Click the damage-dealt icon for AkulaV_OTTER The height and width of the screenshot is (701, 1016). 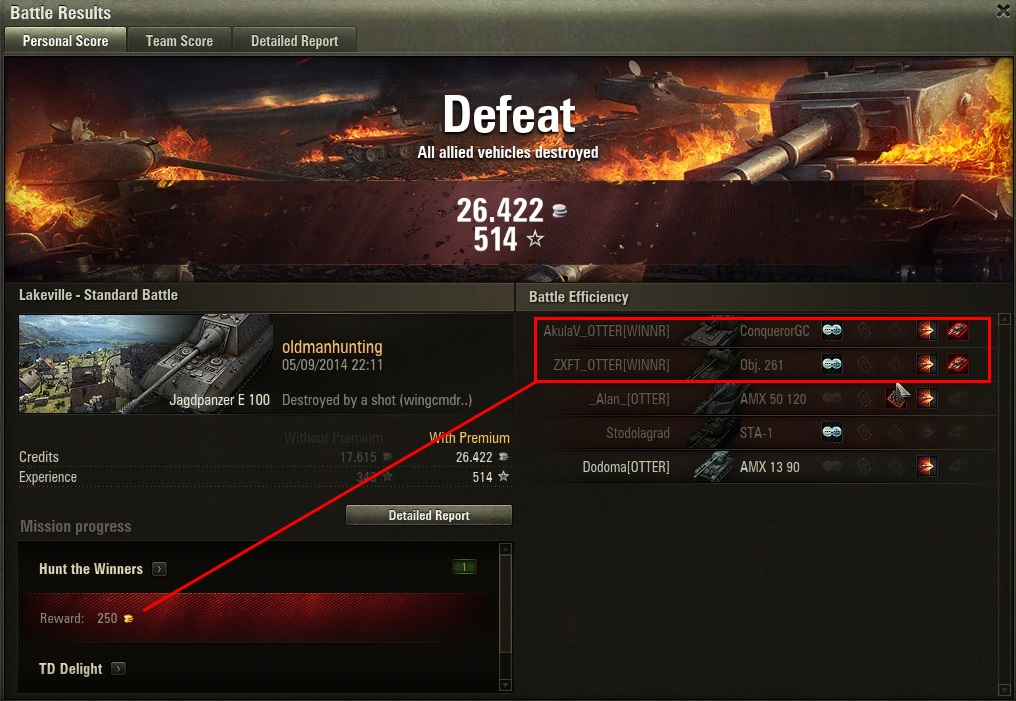click(927, 330)
